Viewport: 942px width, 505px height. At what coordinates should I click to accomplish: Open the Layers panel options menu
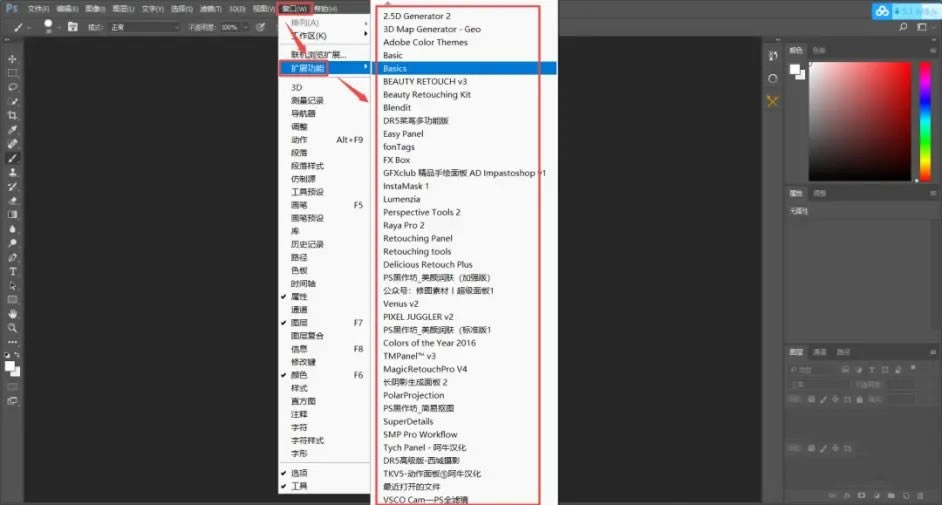click(x=932, y=352)
